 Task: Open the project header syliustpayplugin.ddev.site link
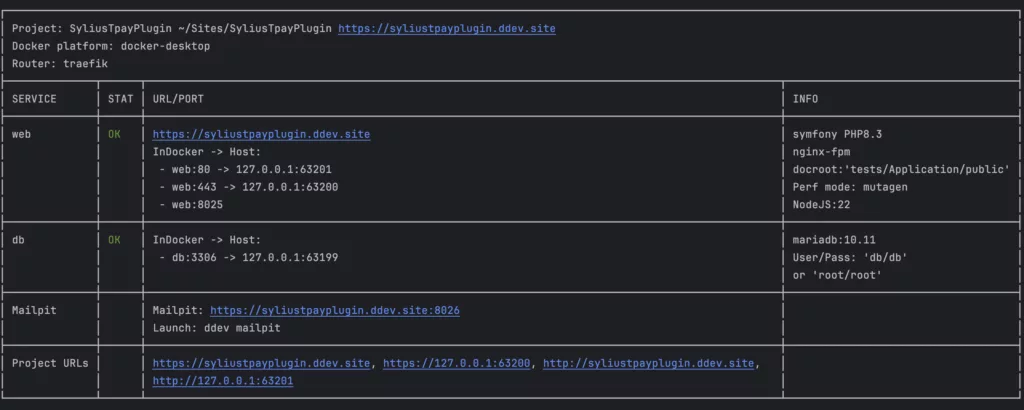447,29
